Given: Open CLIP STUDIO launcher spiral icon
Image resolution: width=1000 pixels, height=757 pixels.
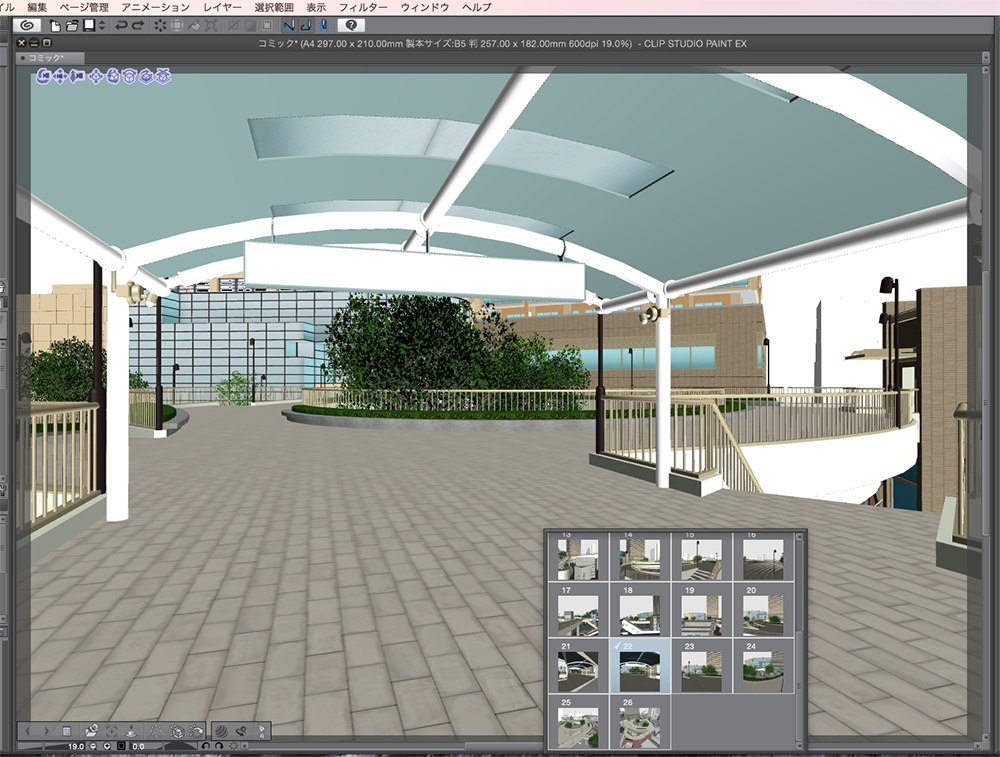Looking at the screenshot, I should [x=27, y=26].
